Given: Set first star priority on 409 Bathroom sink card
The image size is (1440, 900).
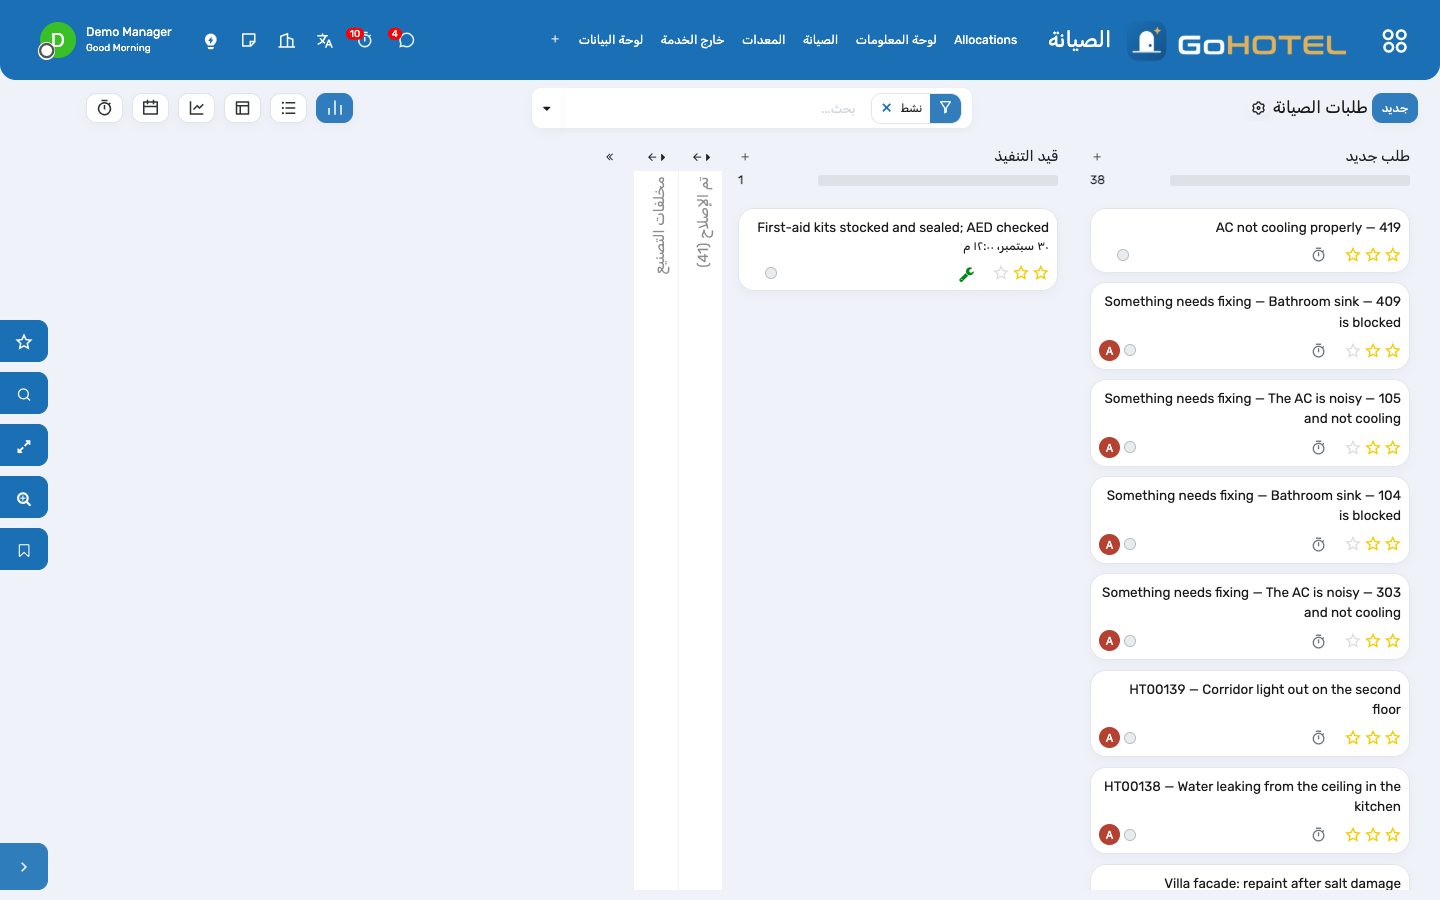Looking at the screenshot, I should tap(1393, 351).
